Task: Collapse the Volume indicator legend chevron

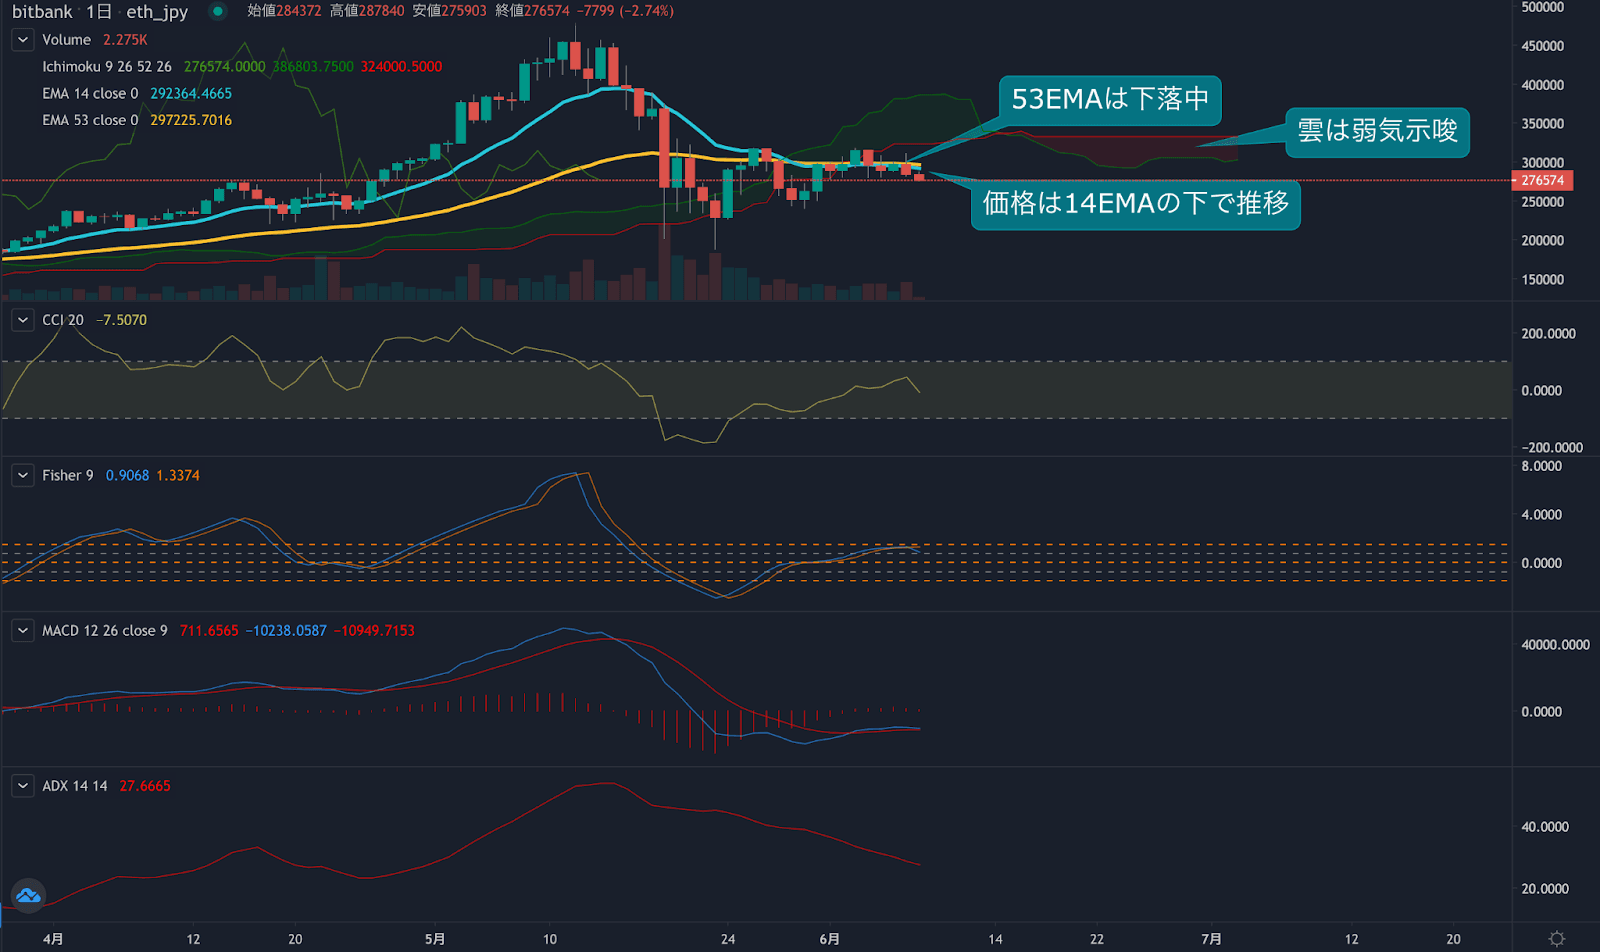Action: [22, 40]
